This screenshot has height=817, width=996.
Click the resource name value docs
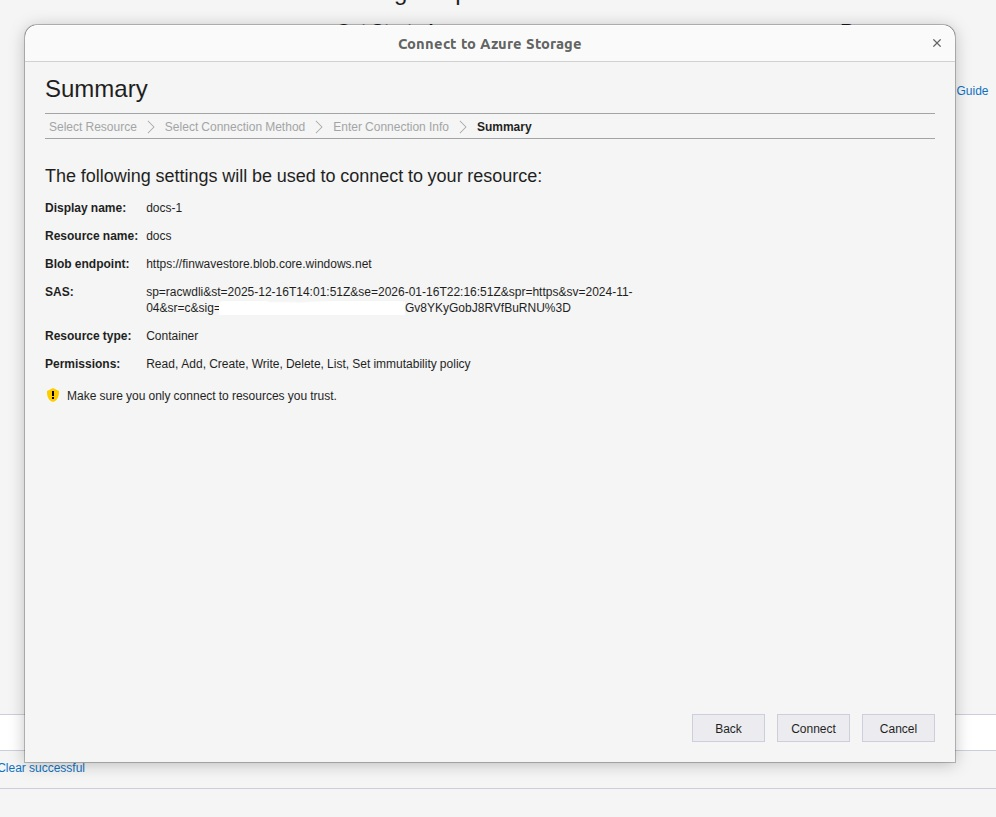point(159,236)
